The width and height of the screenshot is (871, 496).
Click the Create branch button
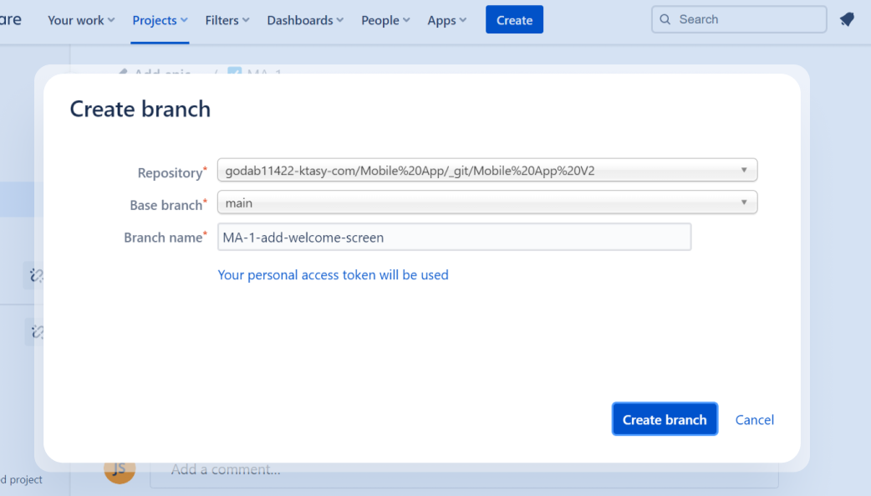pyautogui.click(x=664, y=420)
